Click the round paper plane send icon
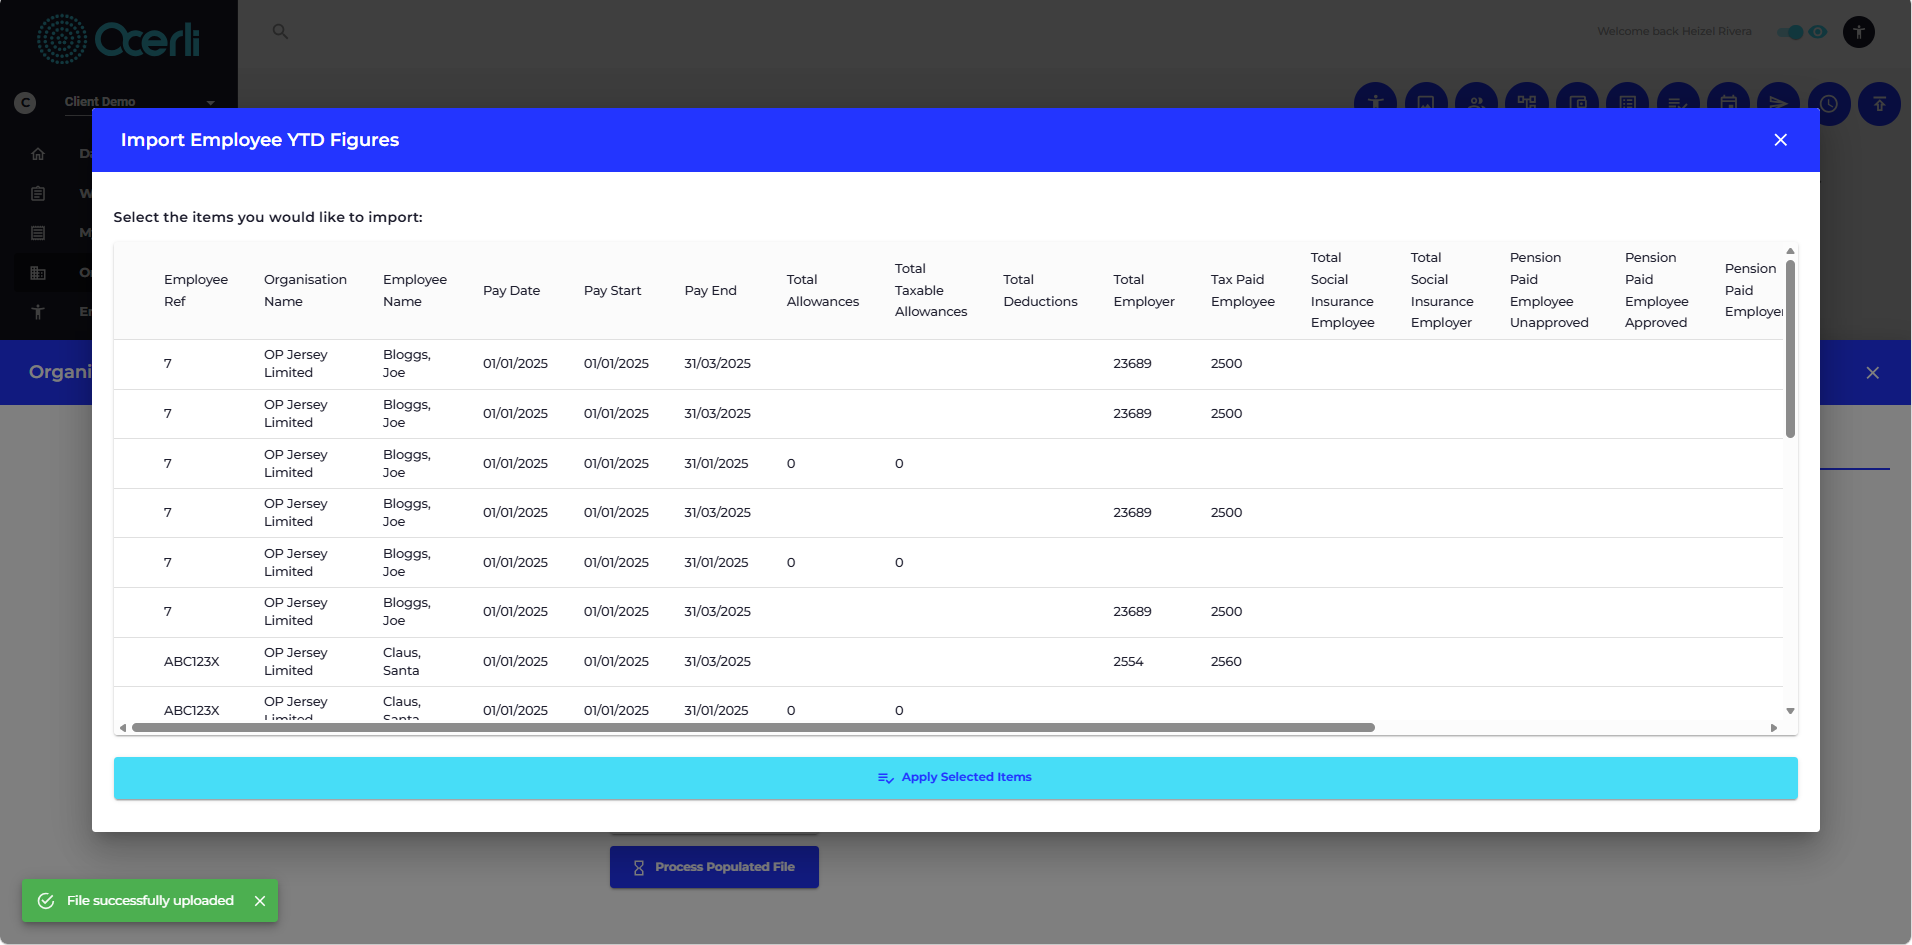Viewport: 1912px width, 945px height. tap(1778, 98)
